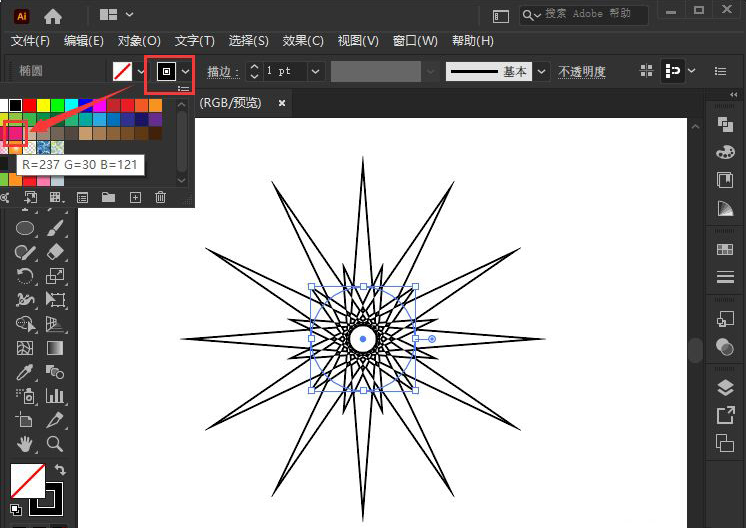746x528 pixels.
Task: Open the Stroke panel lines icon
Action: [x=725, y=277]
